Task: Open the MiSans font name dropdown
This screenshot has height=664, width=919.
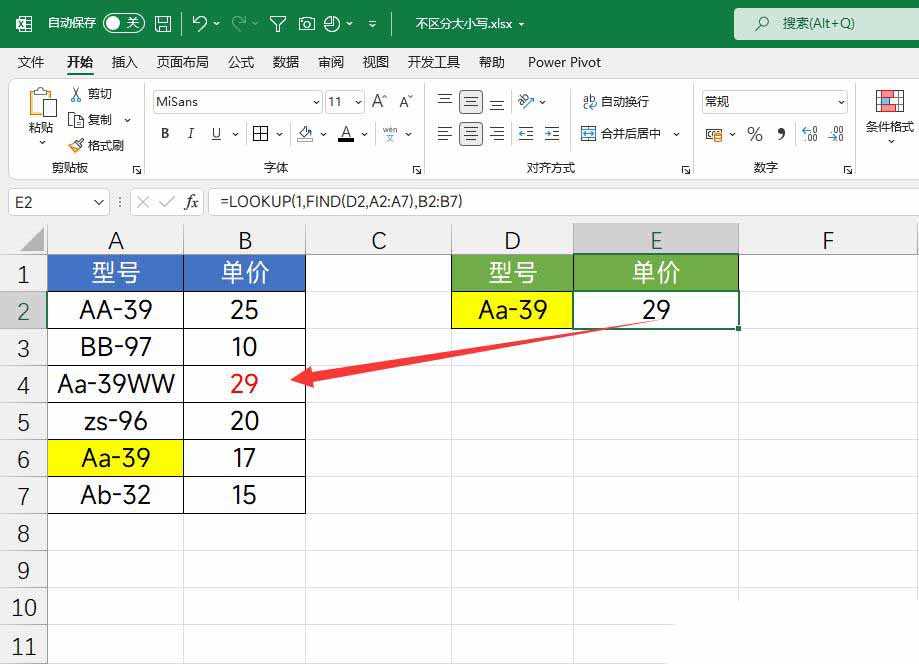Action: 316,102
